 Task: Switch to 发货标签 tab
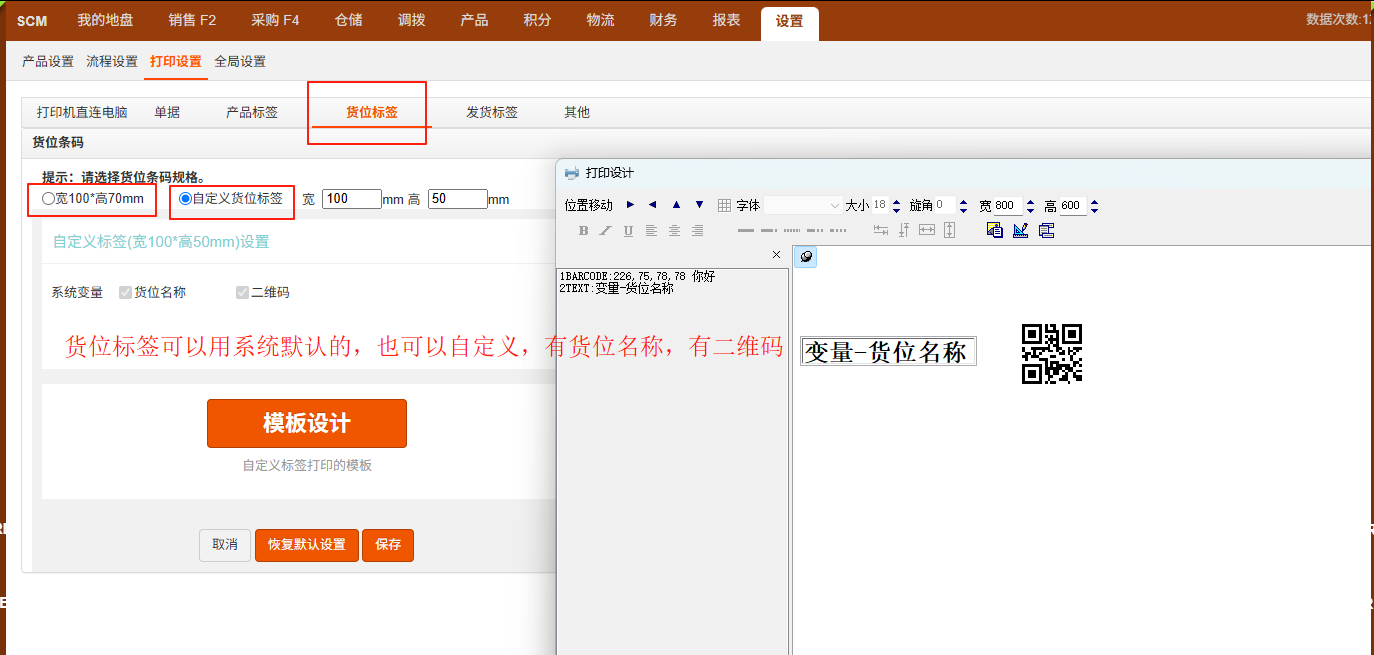492,112
